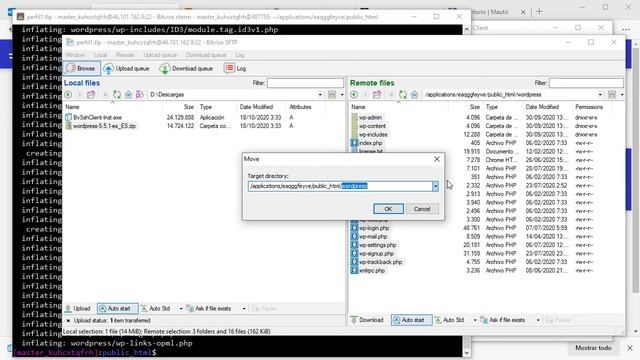Click the local bookmark folder icon
Image resolution: width=640 pixels, height=360 pixels.
click(x=140, y=95)
